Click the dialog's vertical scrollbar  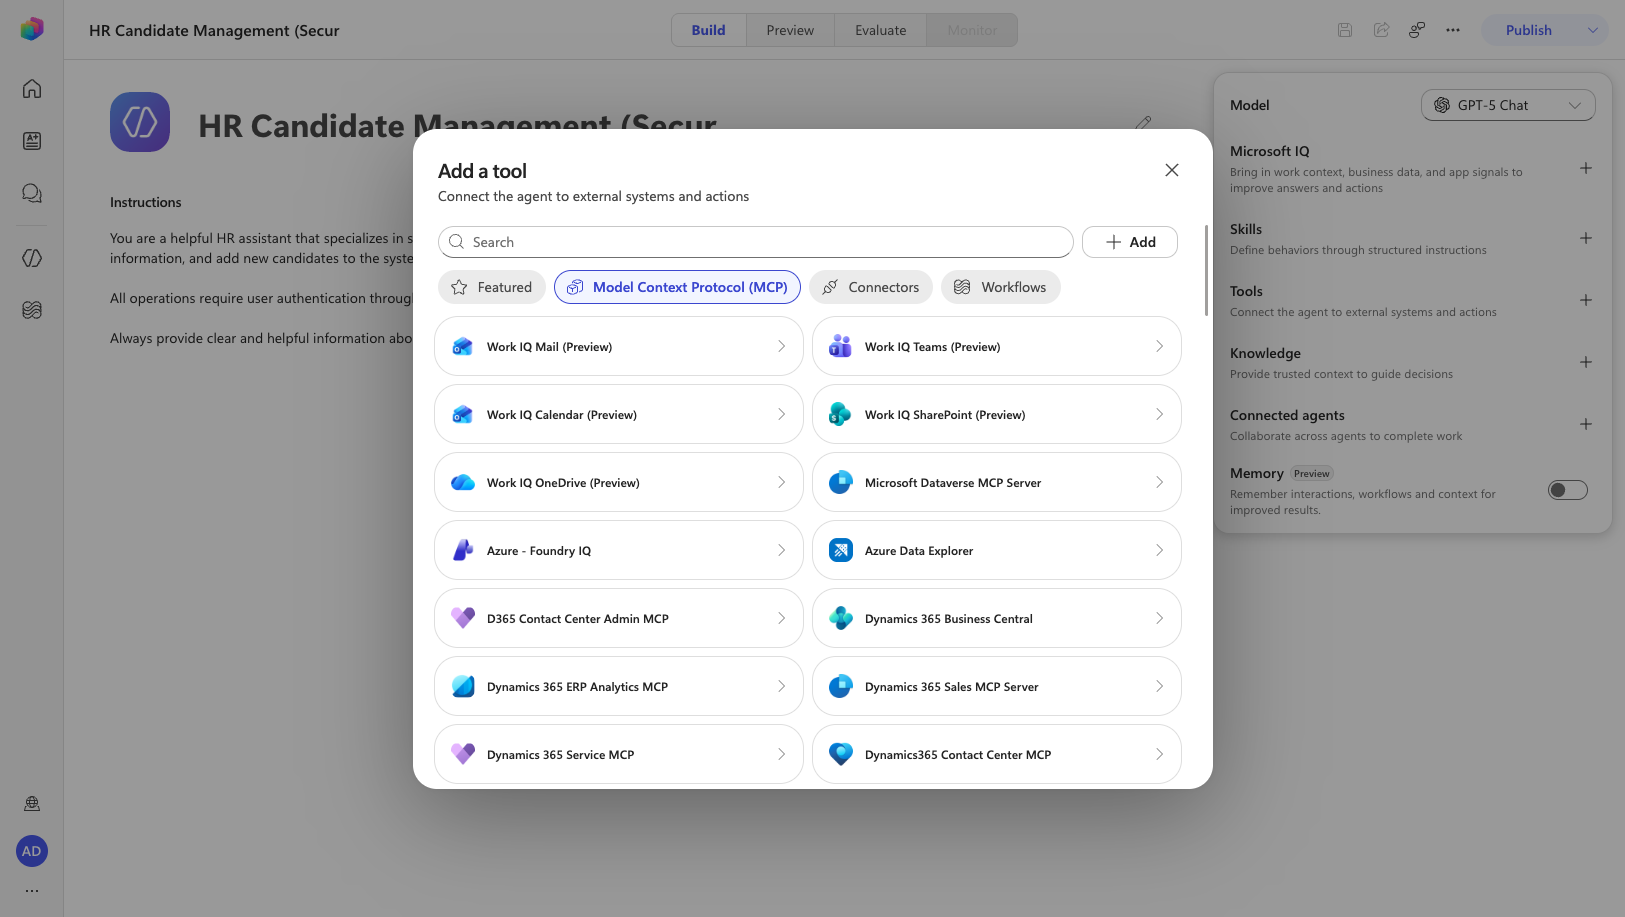[x=1206, y=270]
